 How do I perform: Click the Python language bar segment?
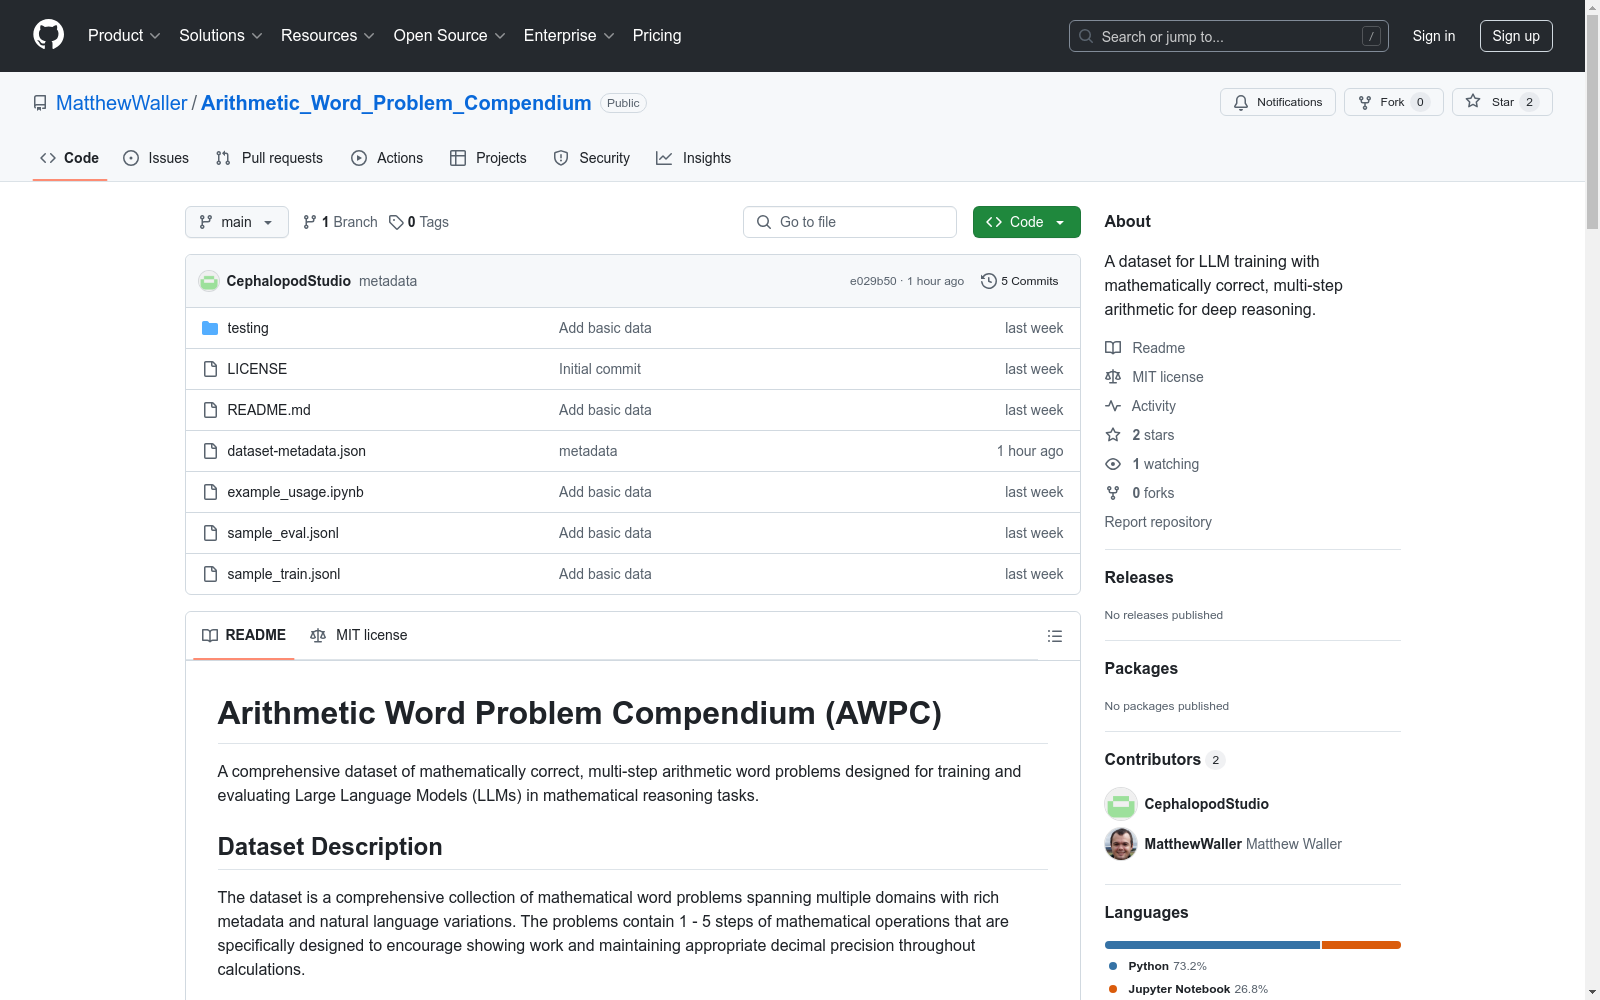tap(1212, 945)
